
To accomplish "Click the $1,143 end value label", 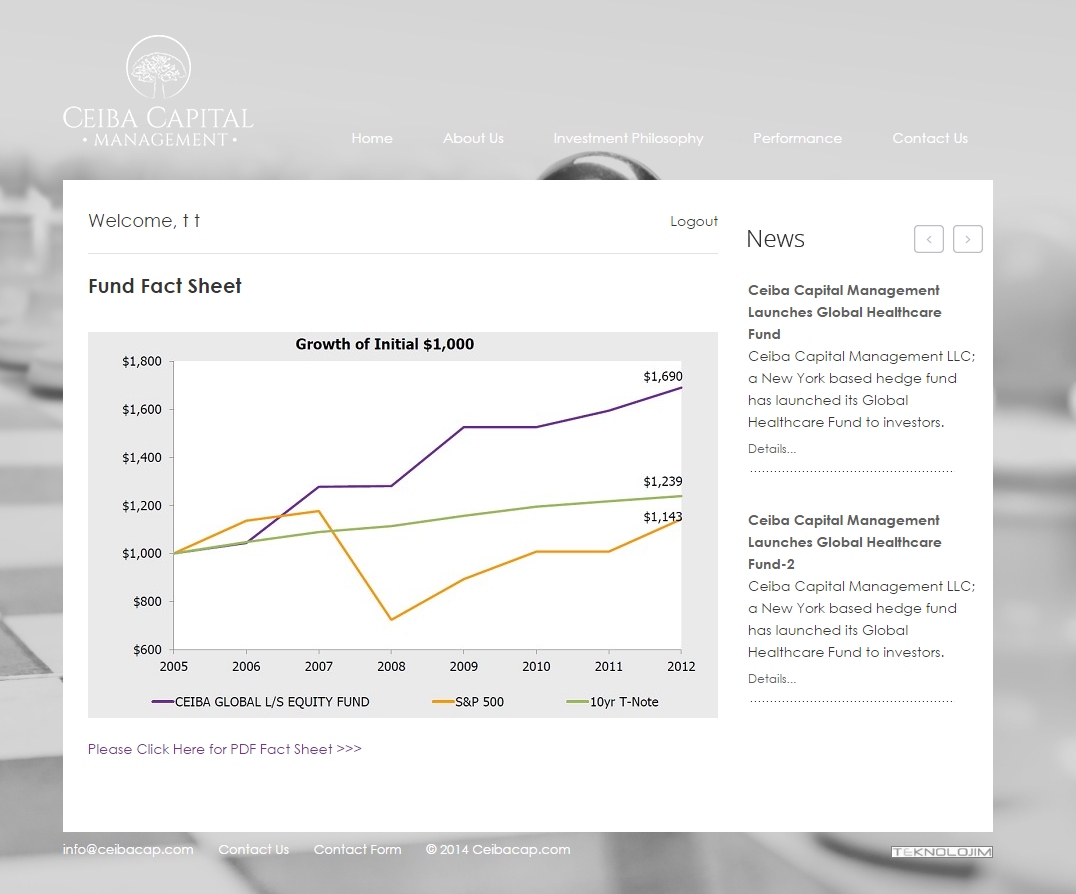I will pyautogui.click(x=663, y=517).
